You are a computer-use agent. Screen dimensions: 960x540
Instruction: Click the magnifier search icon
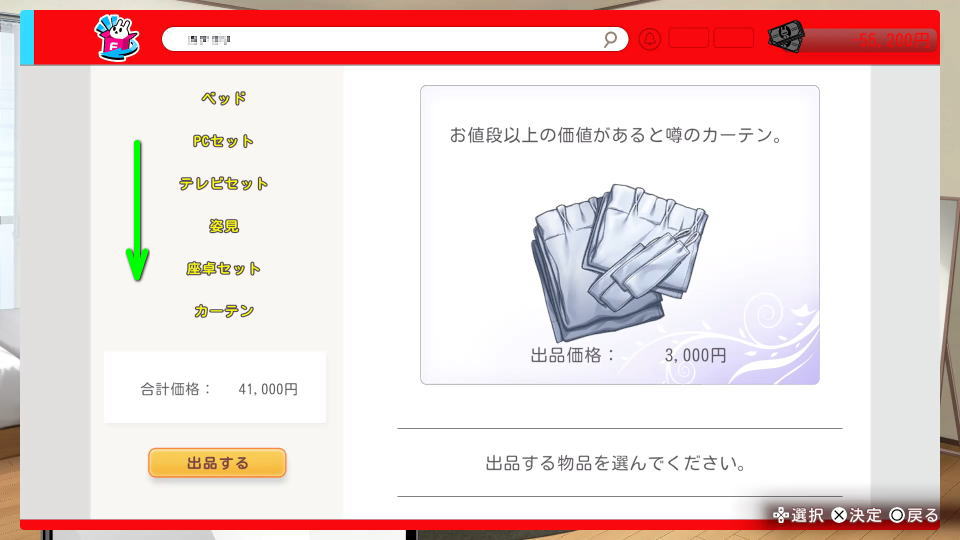(610, 40)
